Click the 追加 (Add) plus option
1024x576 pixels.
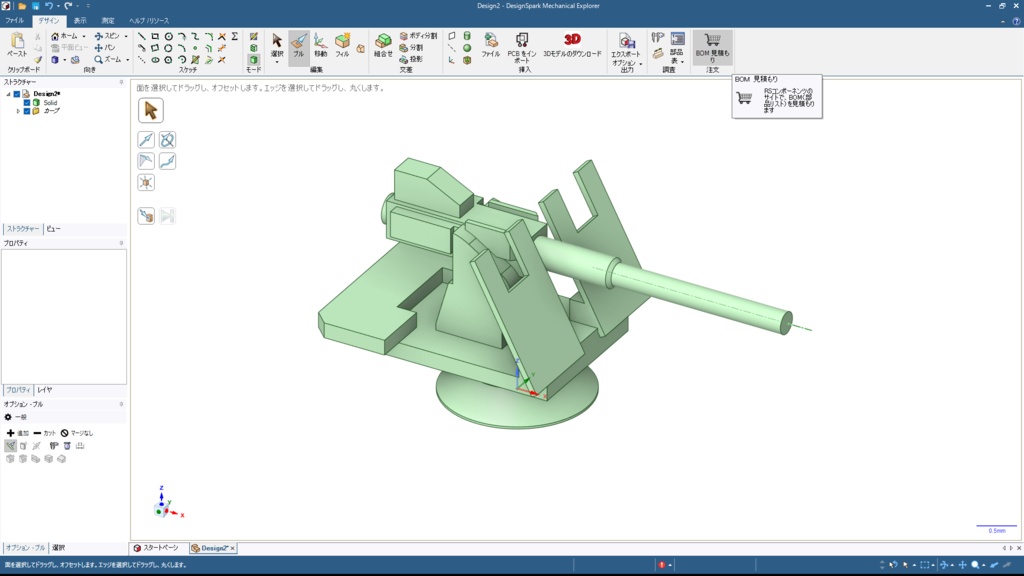18,433
